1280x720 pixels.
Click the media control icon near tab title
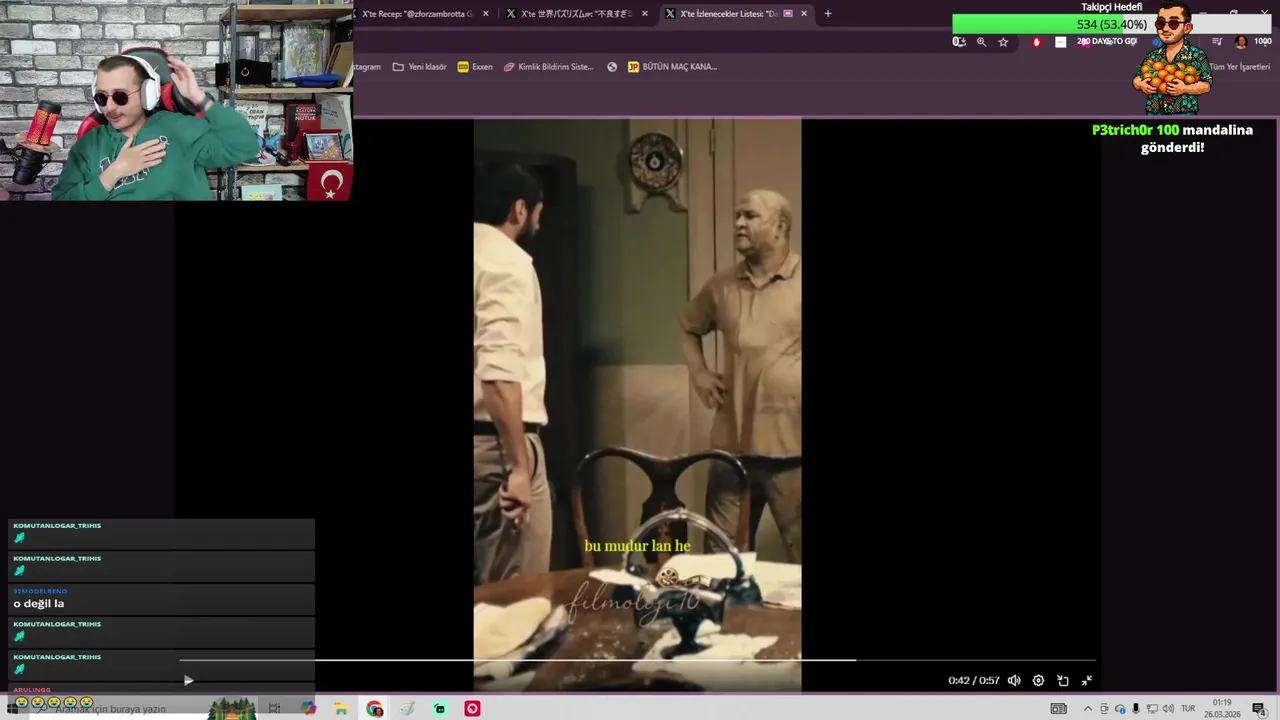[x=788, y=14]
